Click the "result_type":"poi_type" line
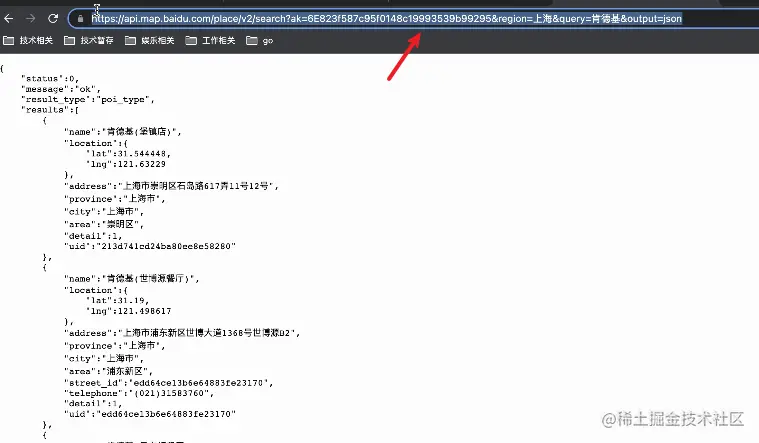This screenshot has height=443, width=759. (88, 99)
